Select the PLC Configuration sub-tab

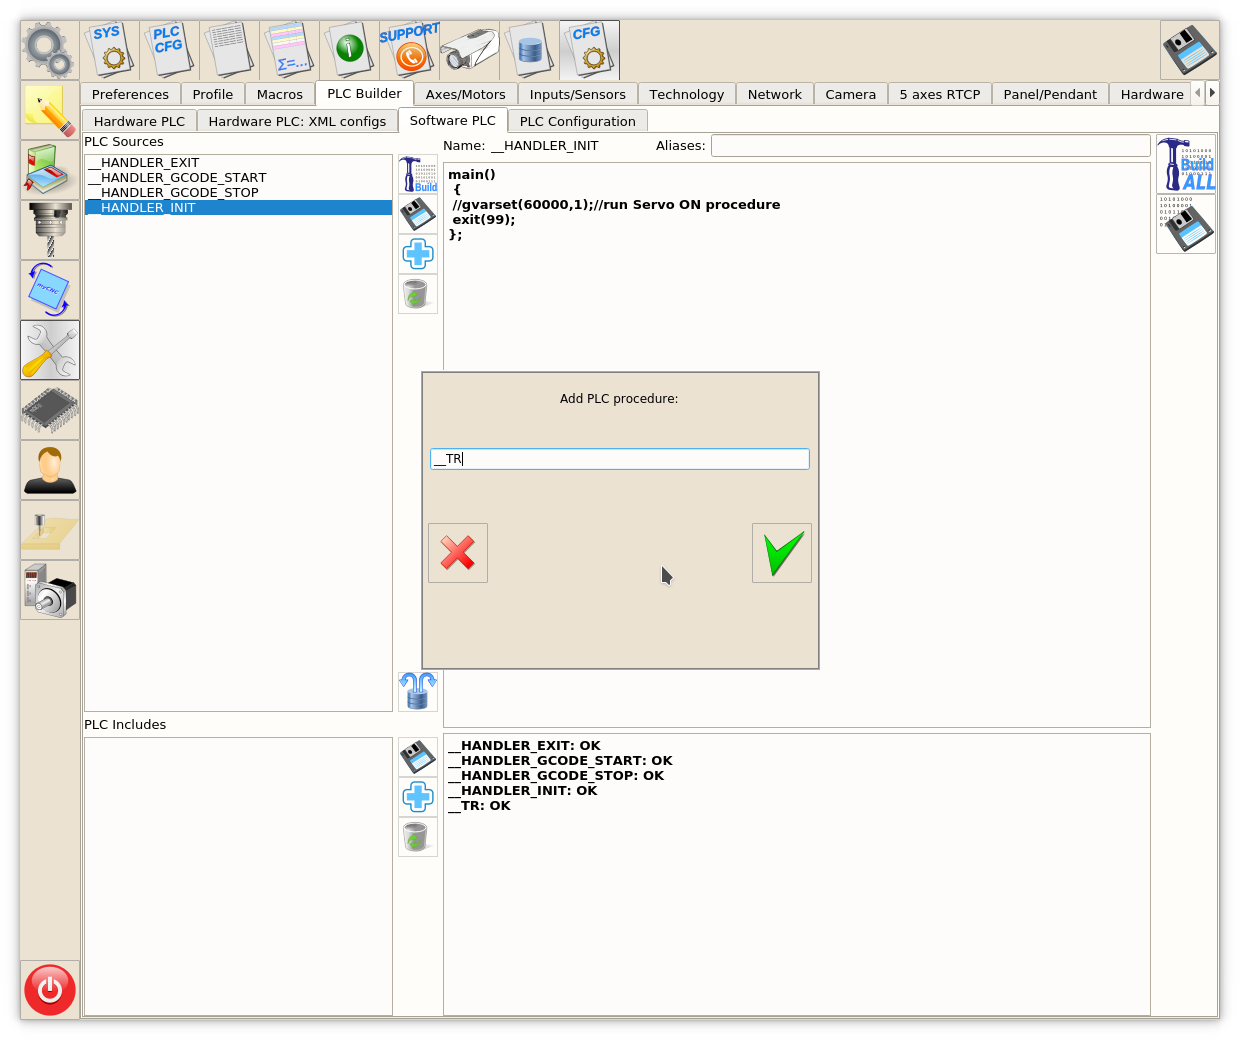coord(577,121)
